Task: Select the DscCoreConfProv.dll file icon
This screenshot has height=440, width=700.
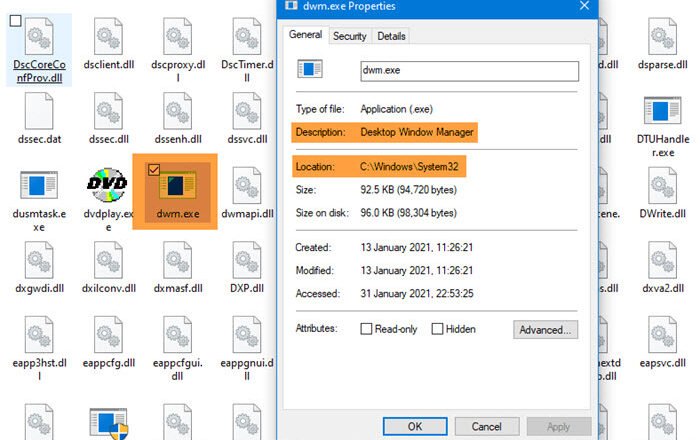Action: tap(39, 37)
